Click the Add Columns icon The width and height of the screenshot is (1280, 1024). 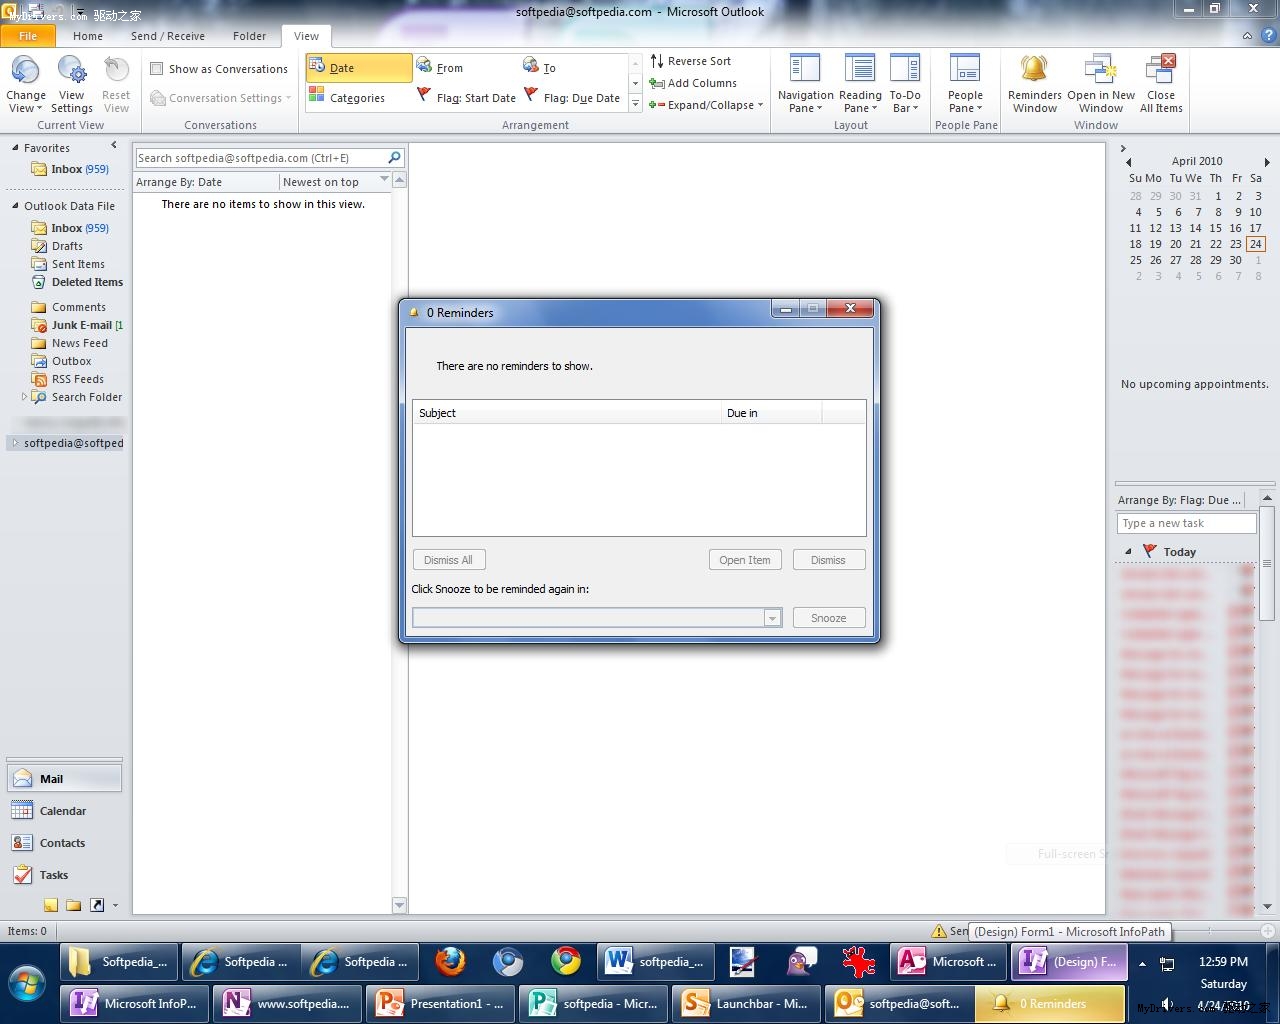pyautogui.click(x=657, y=83)
